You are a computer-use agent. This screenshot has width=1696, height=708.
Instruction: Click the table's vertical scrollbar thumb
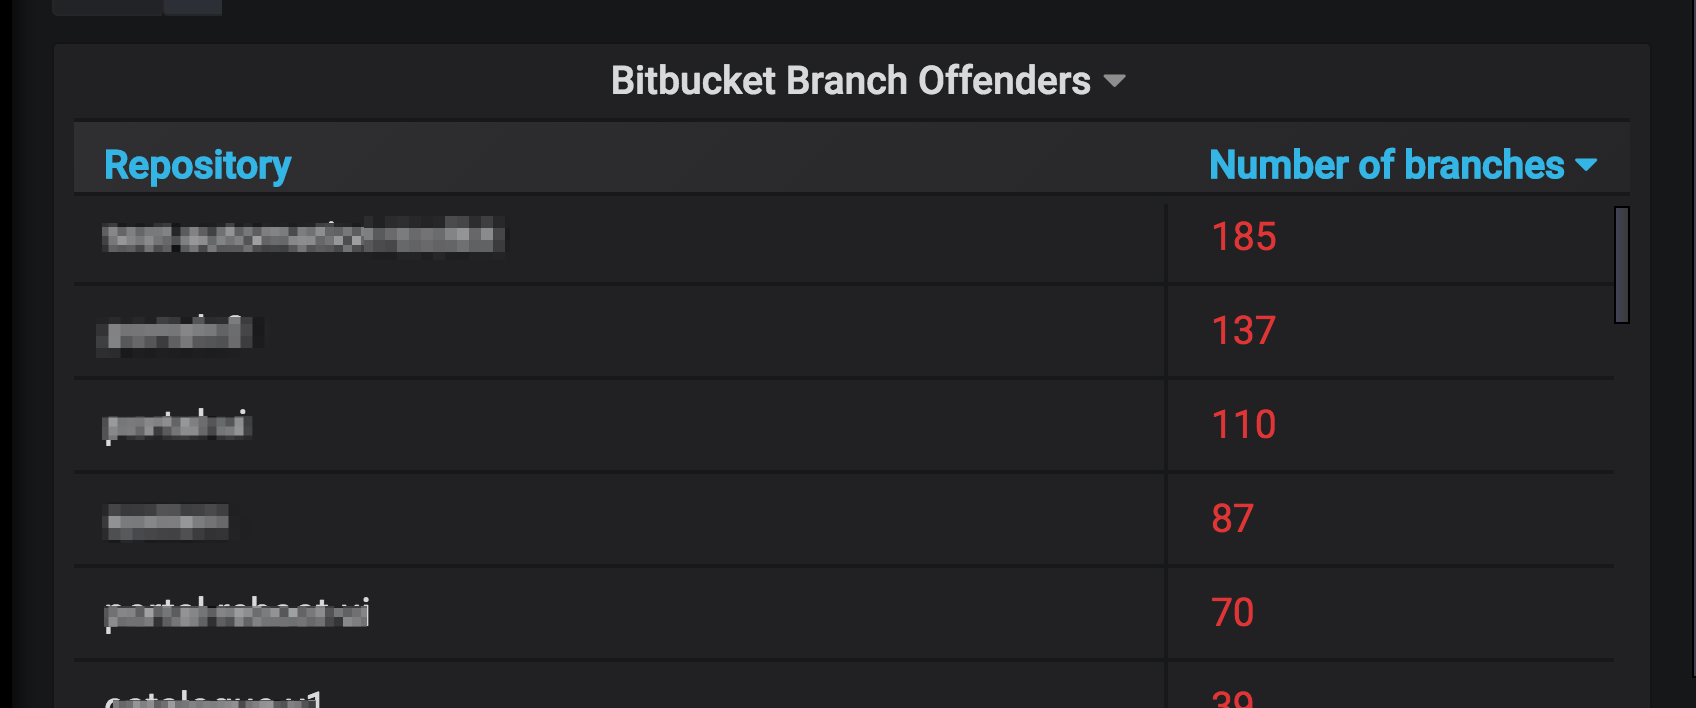pyautogui.click(x=1622, y=265)
